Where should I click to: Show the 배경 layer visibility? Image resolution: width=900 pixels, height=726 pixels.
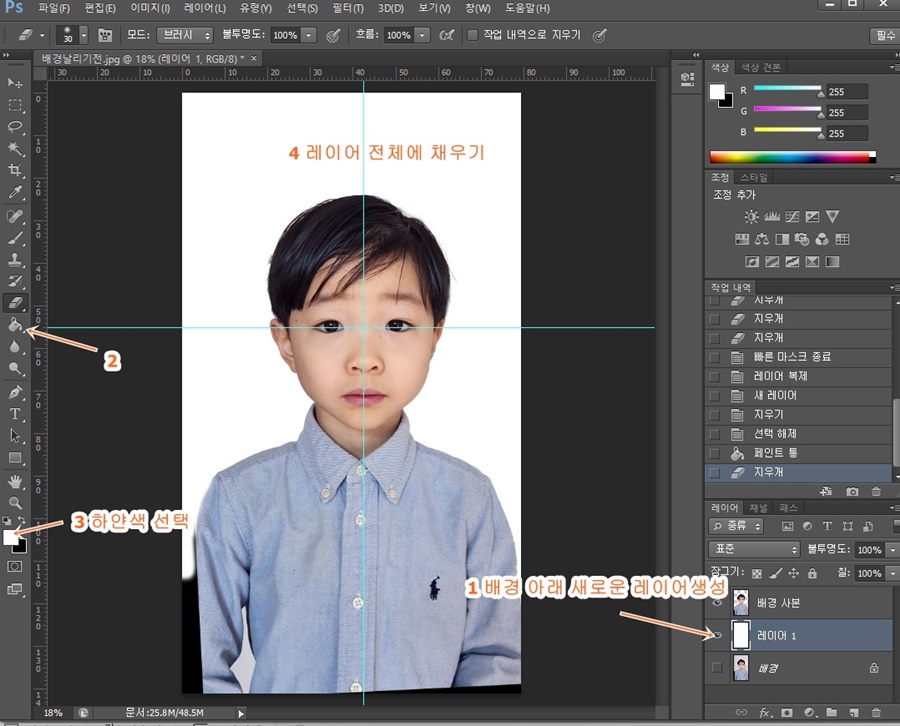pos(717,668)
